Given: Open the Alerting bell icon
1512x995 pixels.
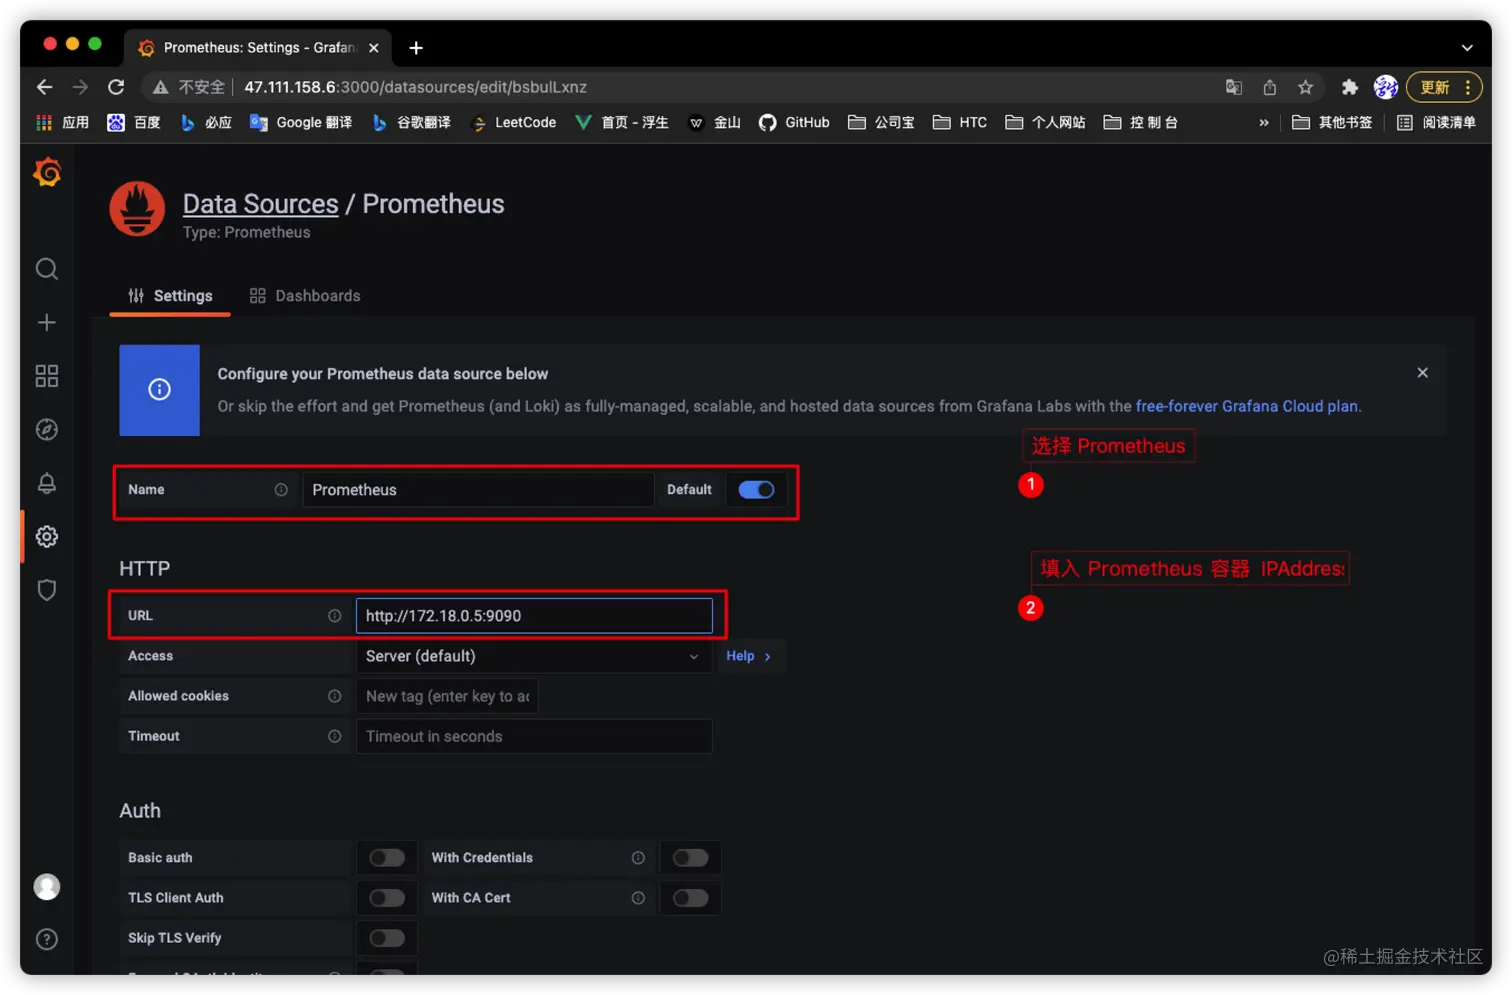Looking at the screenshot, I should [47, 483].
